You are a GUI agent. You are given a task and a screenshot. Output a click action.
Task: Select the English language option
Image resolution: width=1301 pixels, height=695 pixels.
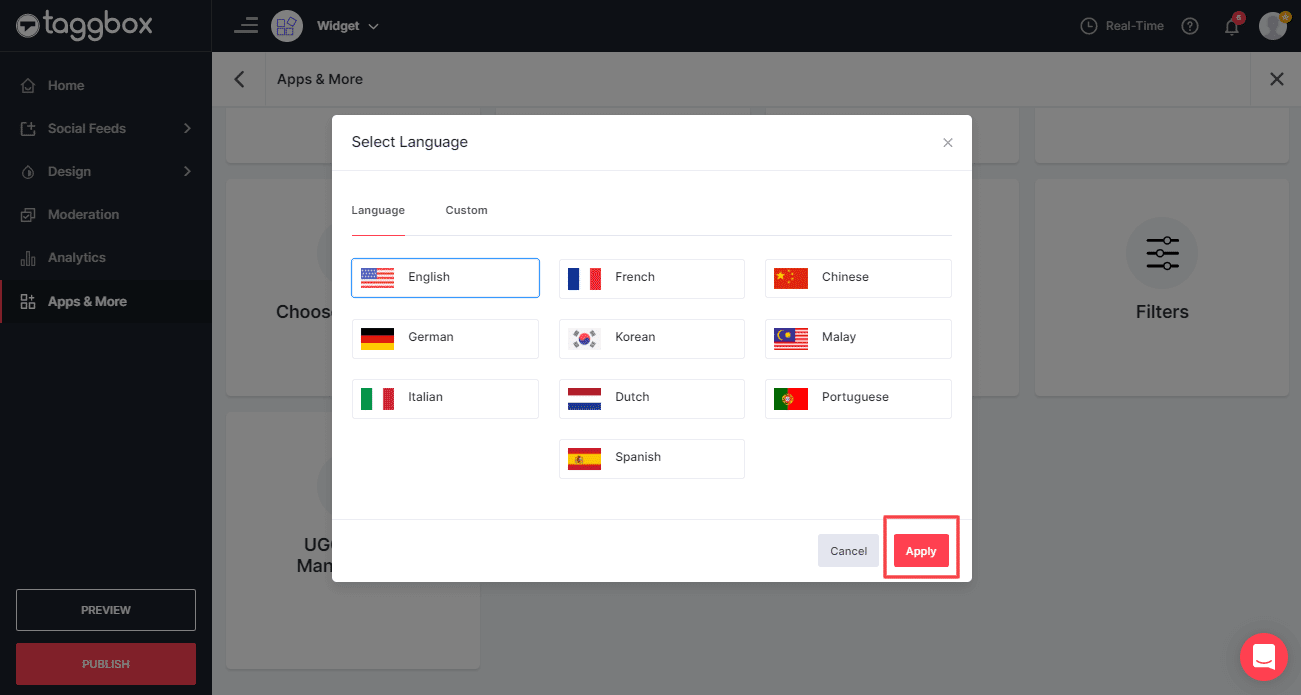point(445,278)
